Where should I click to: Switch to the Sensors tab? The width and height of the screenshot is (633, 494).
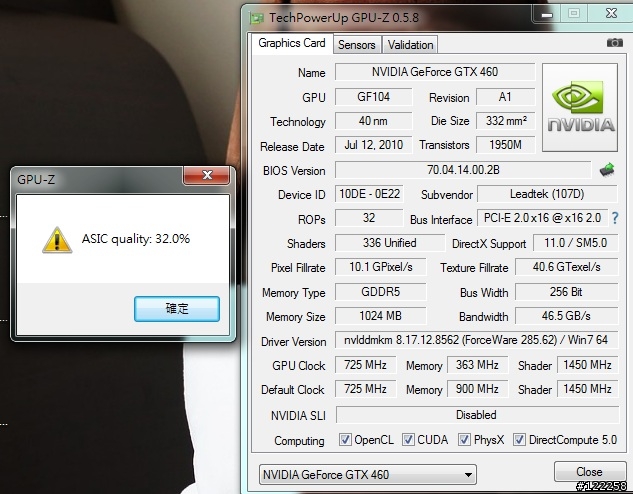[x=357, y=45]
